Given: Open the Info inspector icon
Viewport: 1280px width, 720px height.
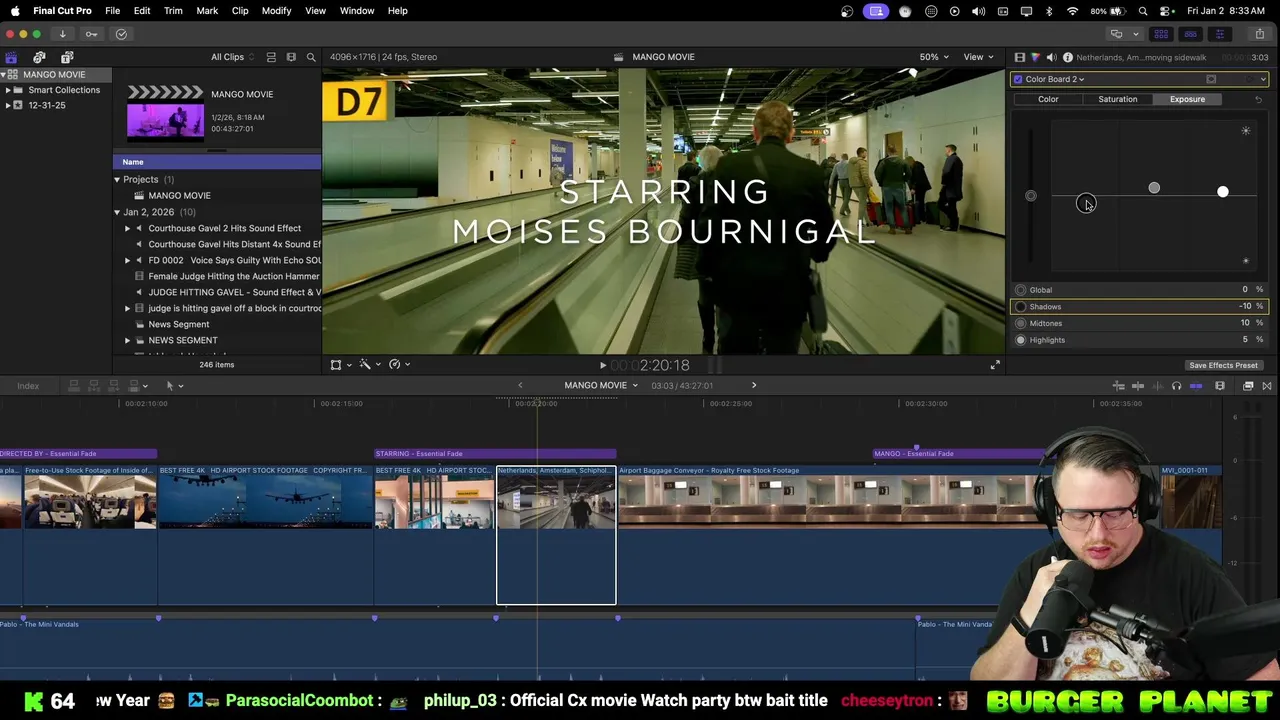Looking at the screenshot, I should point(1067,57).
